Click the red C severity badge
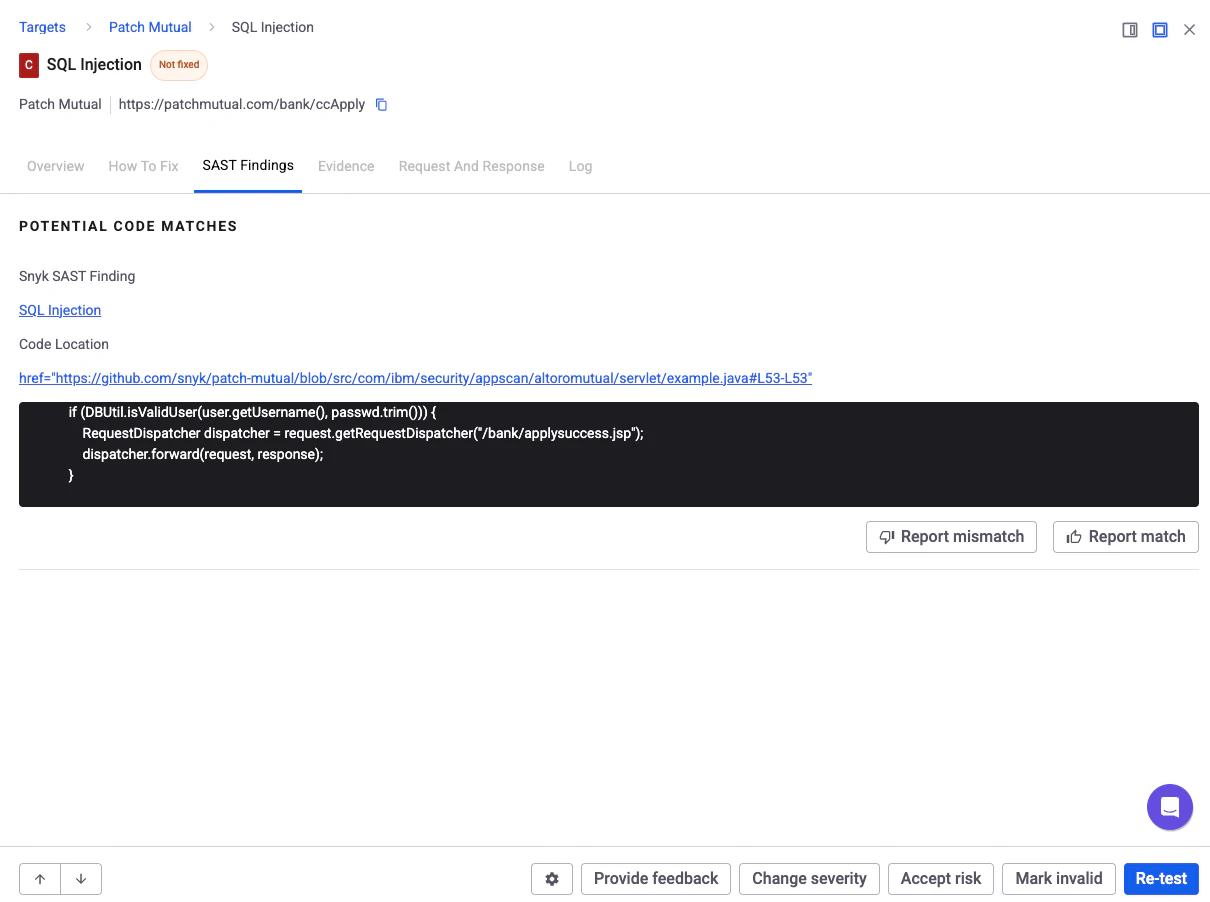1210x902 pixels. (x=29, y=65)
